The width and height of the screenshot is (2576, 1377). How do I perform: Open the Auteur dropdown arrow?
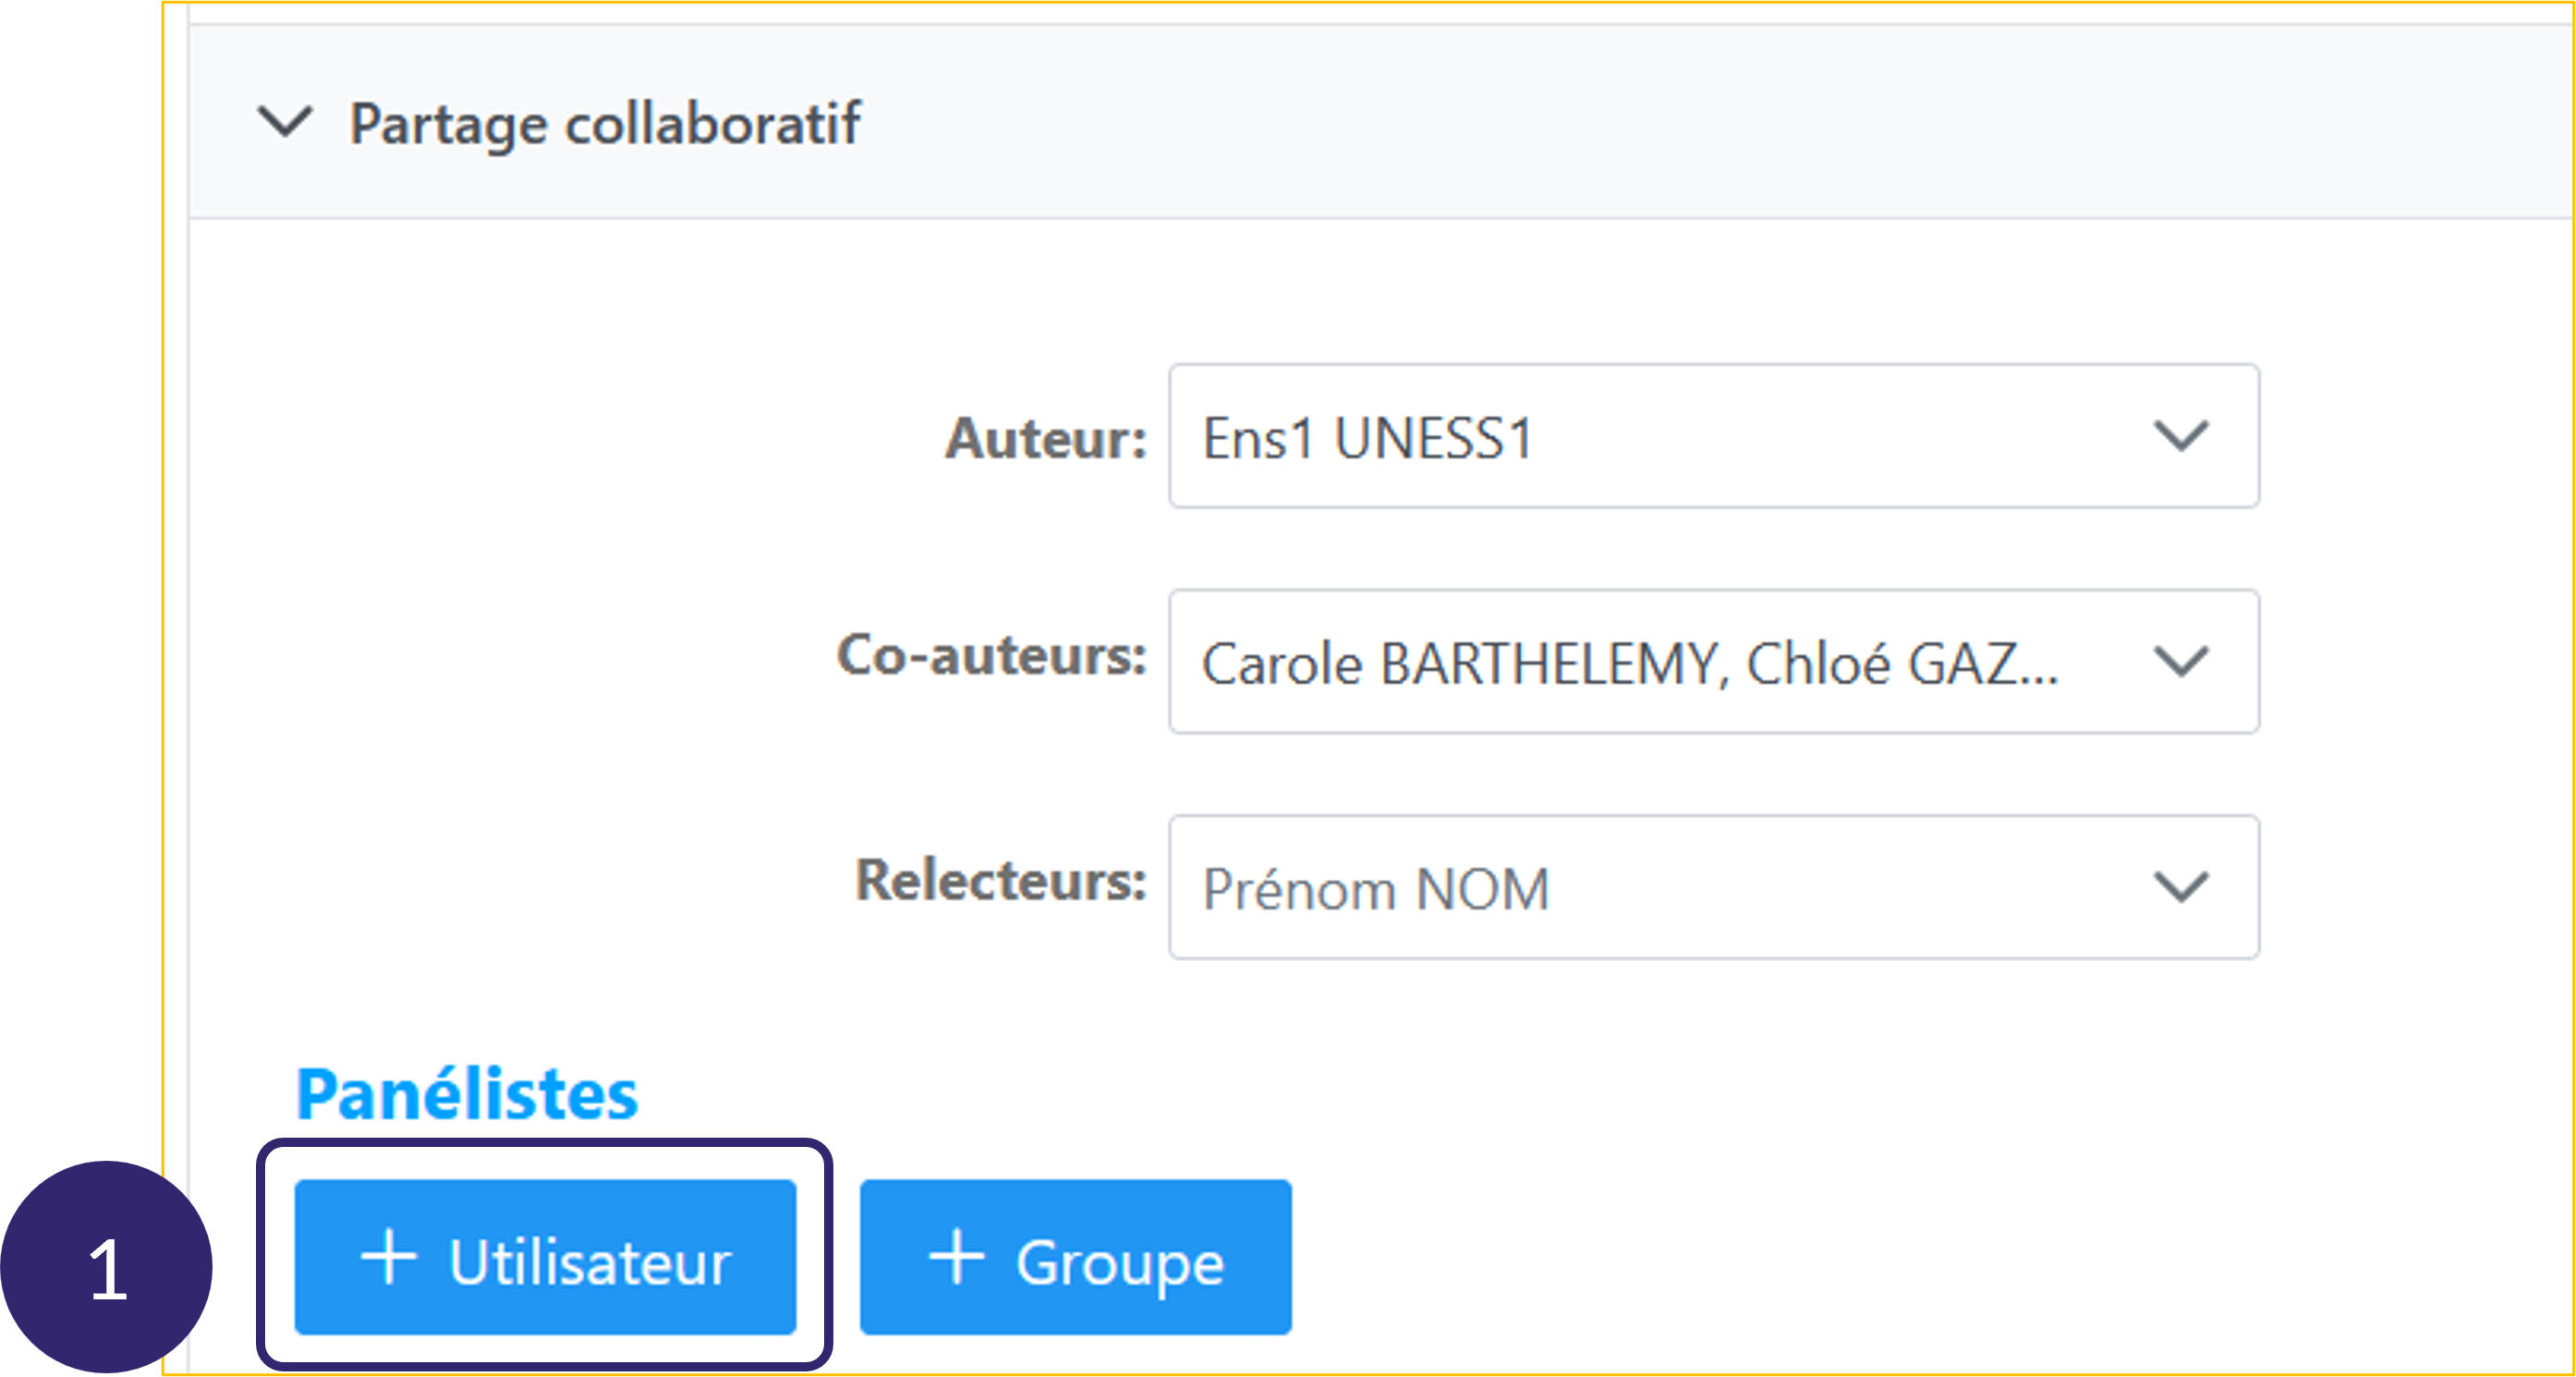(x=2180, y=436)
